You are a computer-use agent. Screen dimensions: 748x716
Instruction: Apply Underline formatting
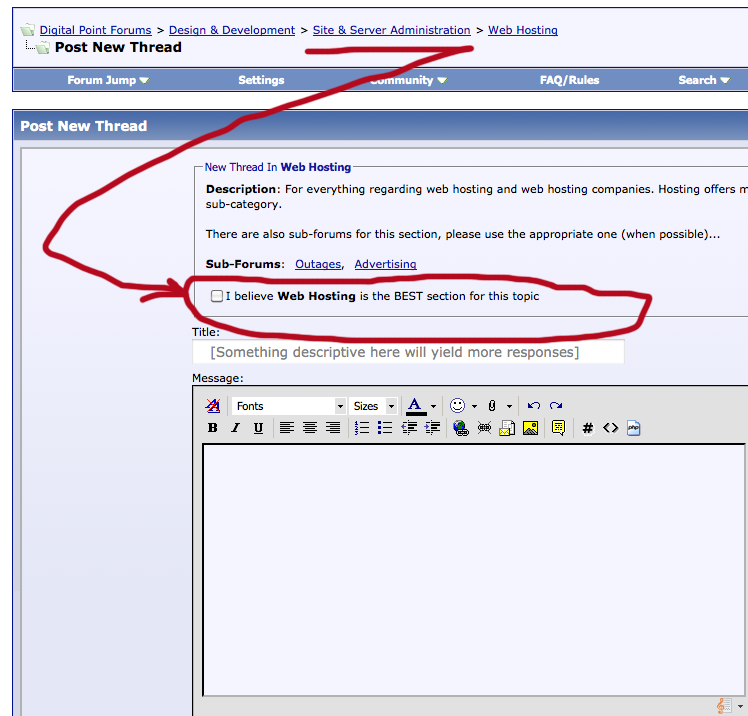click(x=258, y=428)
